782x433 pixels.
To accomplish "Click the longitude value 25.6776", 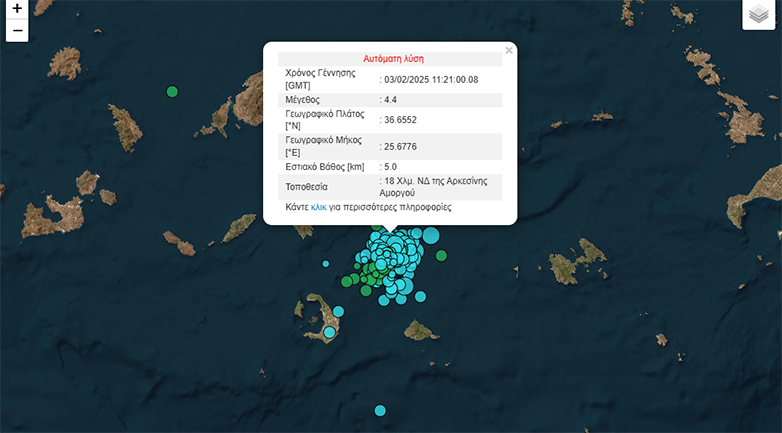I will tap(400, 147).
